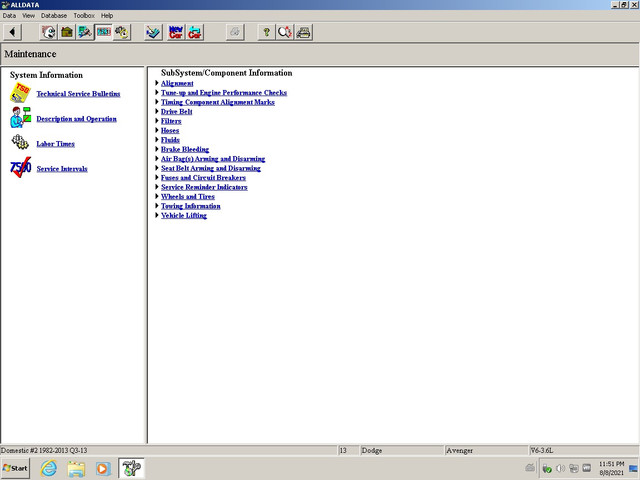This screenshot has height=480, width=640.
Task: Open the View menu
Action: point(28,16)
